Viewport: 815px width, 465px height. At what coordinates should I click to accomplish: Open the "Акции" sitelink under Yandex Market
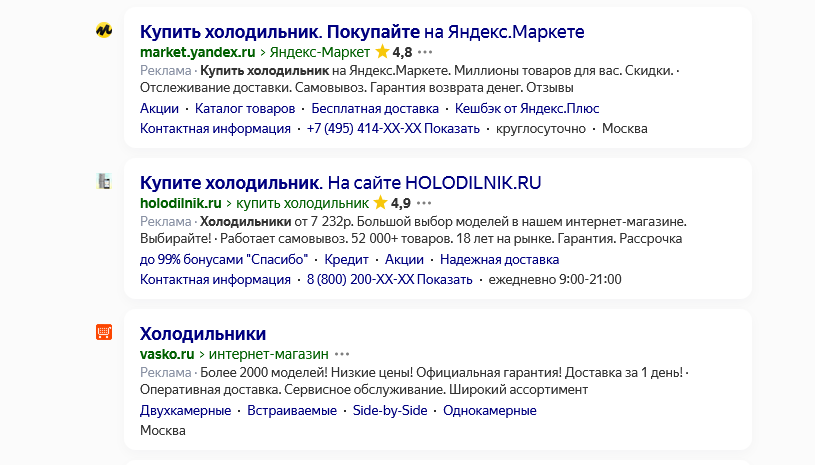pos(159,109)
